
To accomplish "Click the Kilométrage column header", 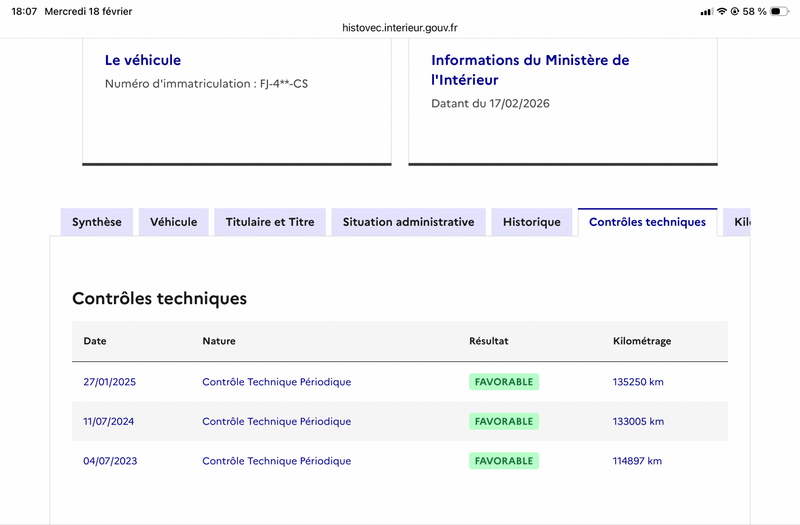I will point(642,341).
